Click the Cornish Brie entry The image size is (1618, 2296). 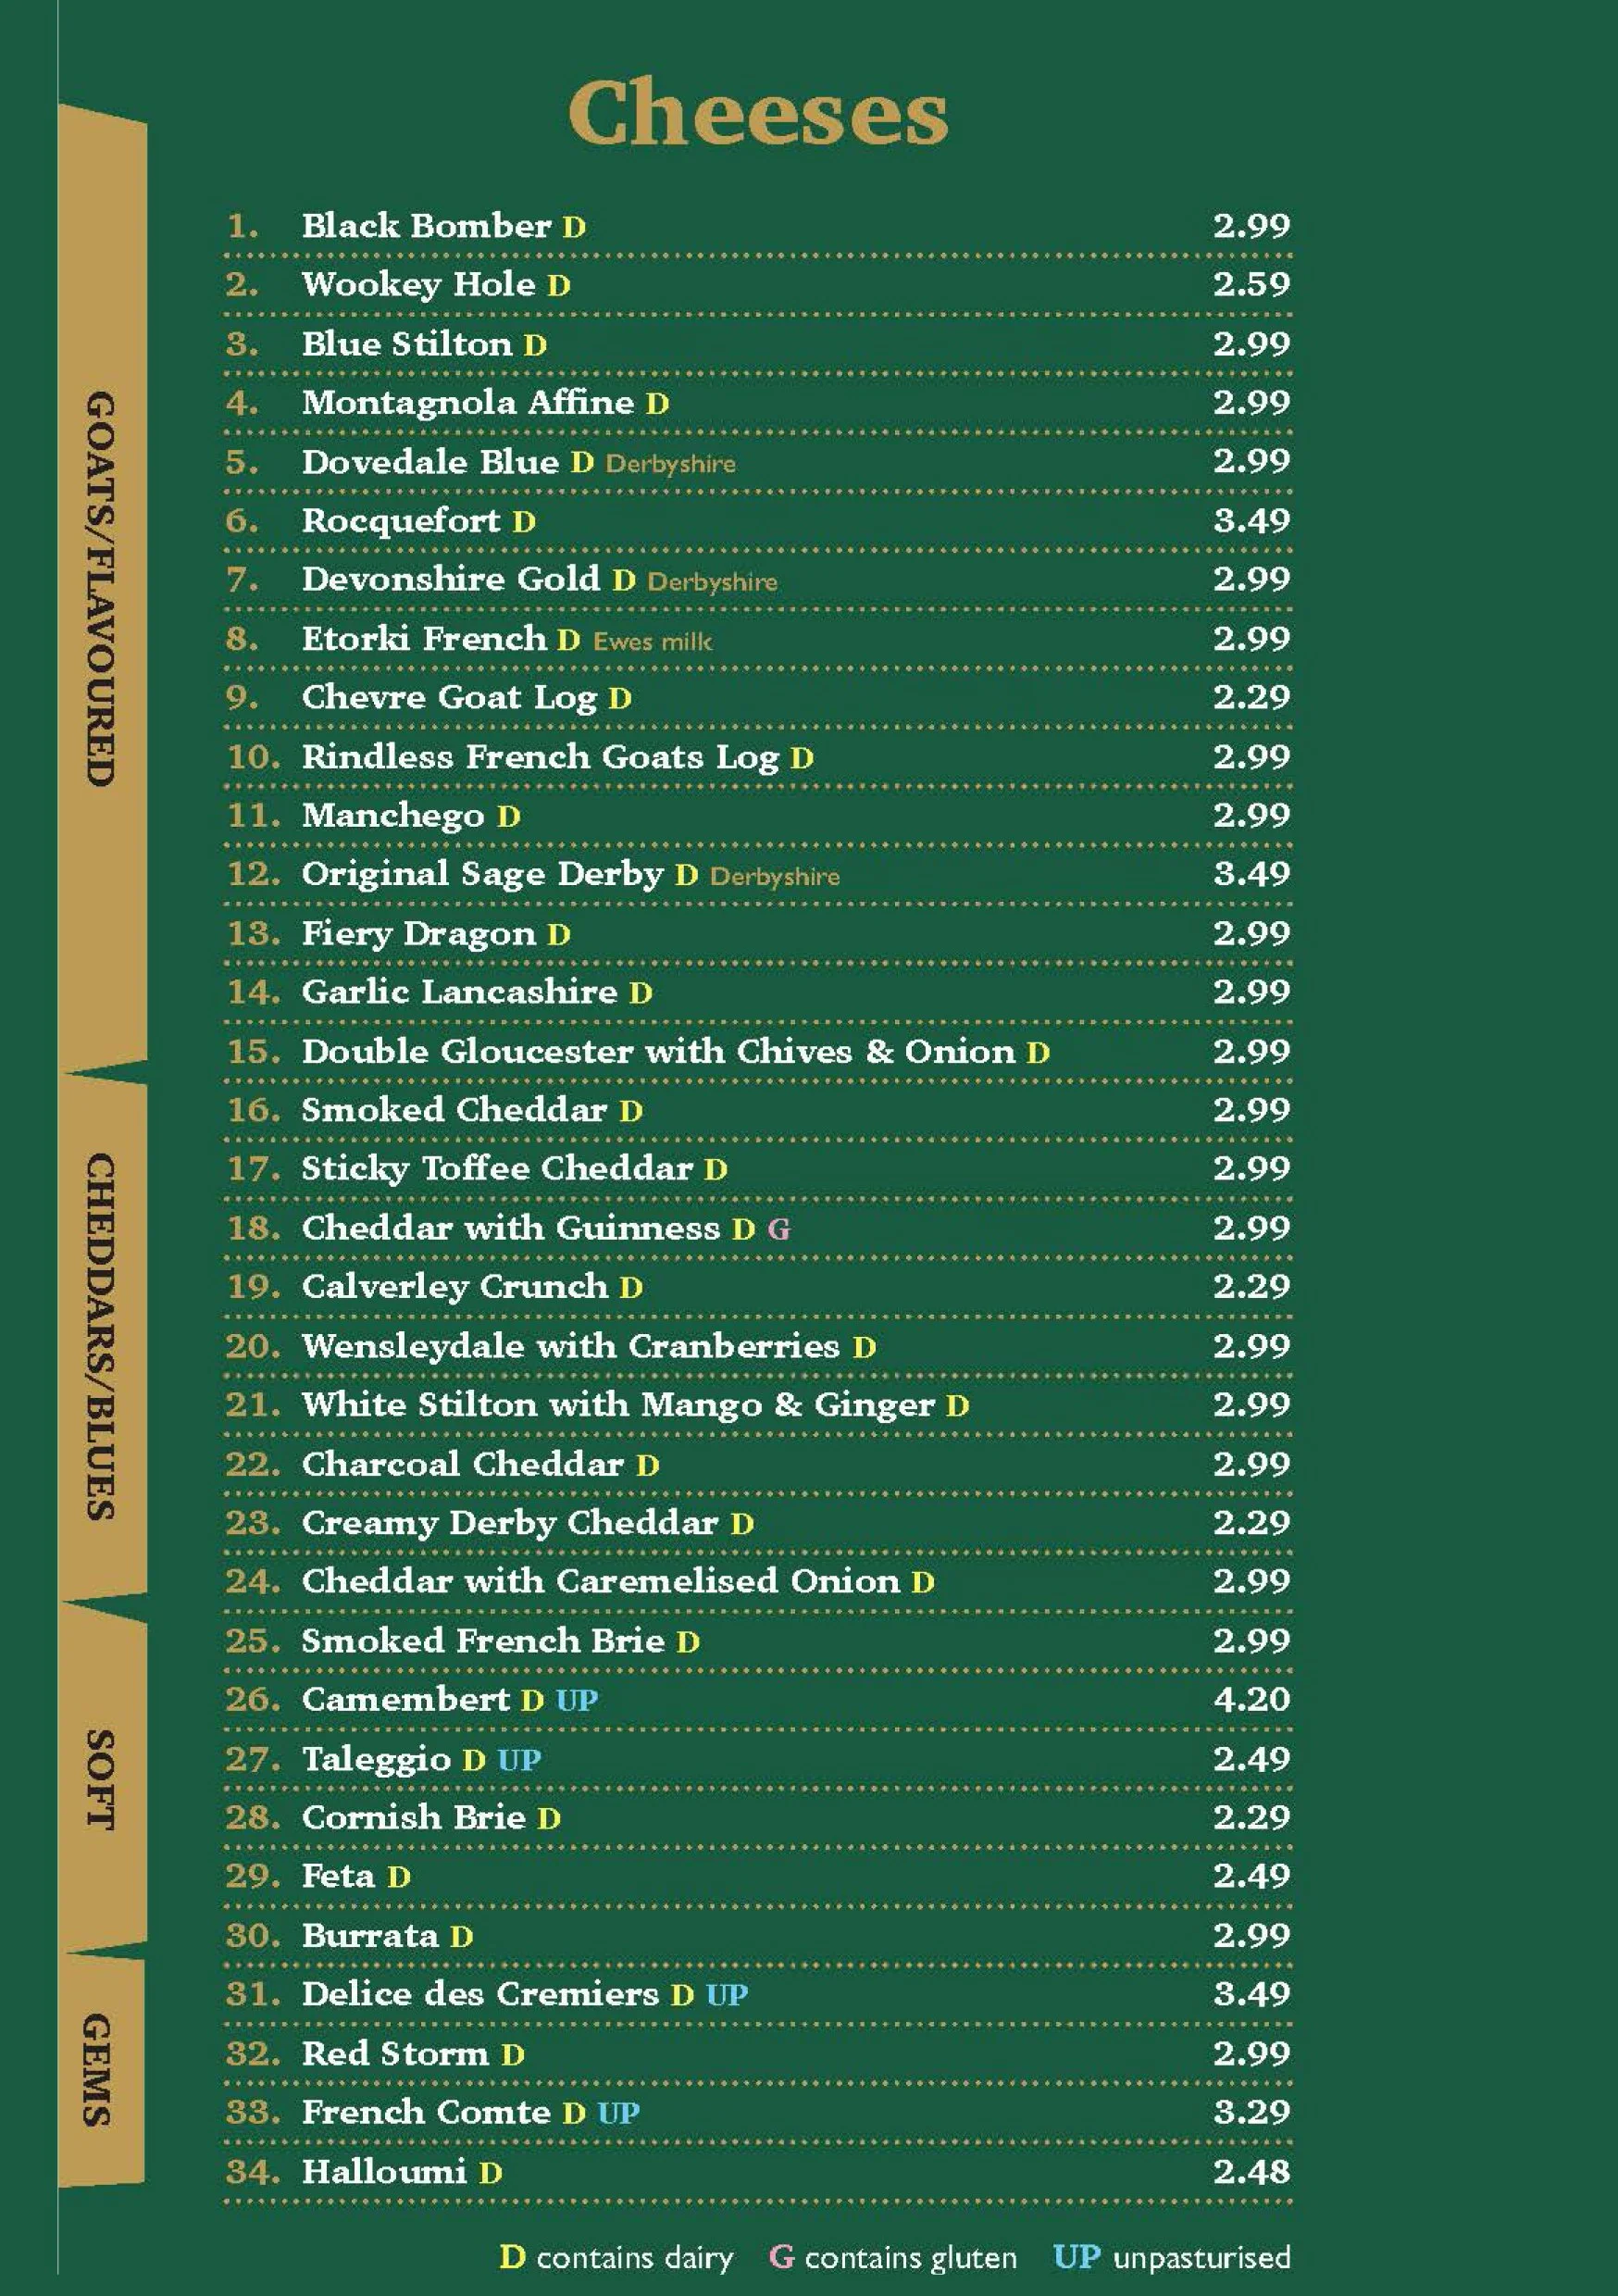coord(756,1819)
